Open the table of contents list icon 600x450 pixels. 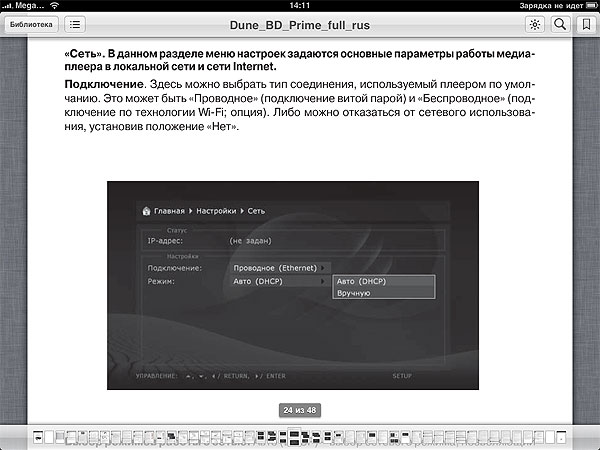click(75, 24)
